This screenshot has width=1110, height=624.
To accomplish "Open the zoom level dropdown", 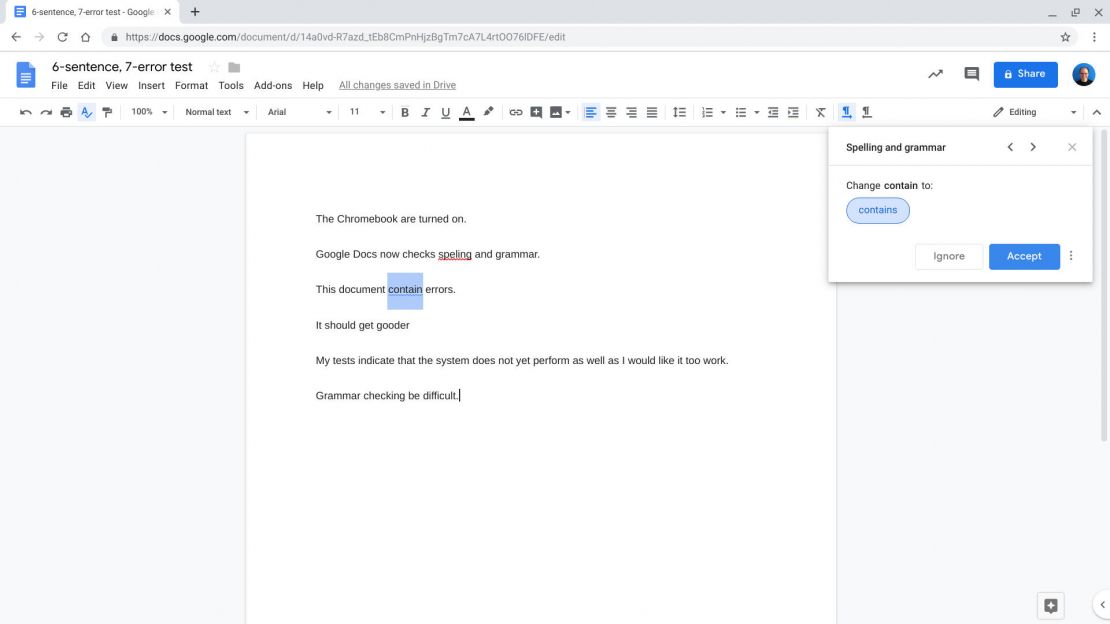I will coord(148,112).
